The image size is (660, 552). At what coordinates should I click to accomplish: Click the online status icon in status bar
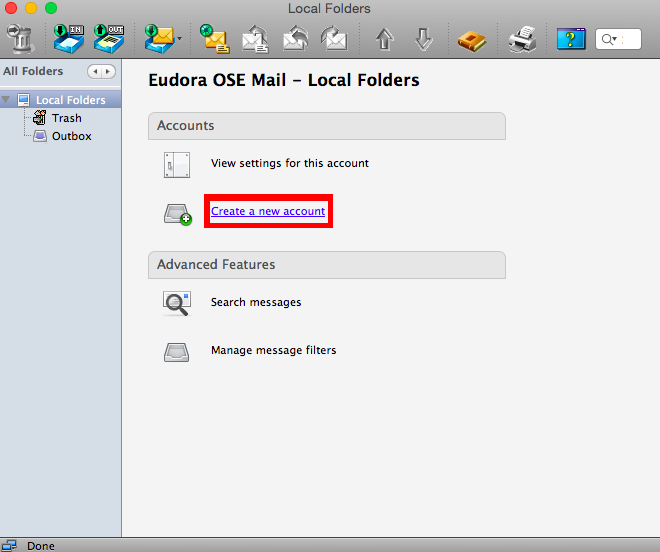point(9,545)
